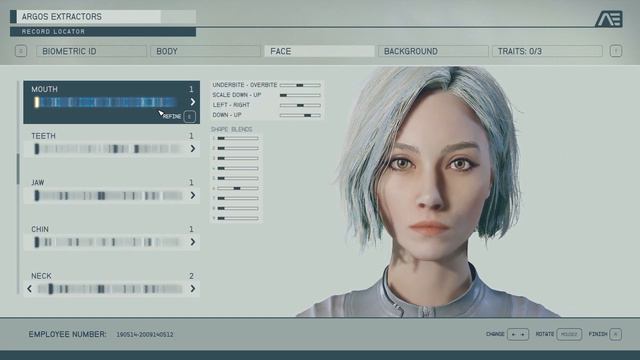Click the key icon right of Traits tab
This screenshot has width=640, height=360.
(x=616, y=51)
